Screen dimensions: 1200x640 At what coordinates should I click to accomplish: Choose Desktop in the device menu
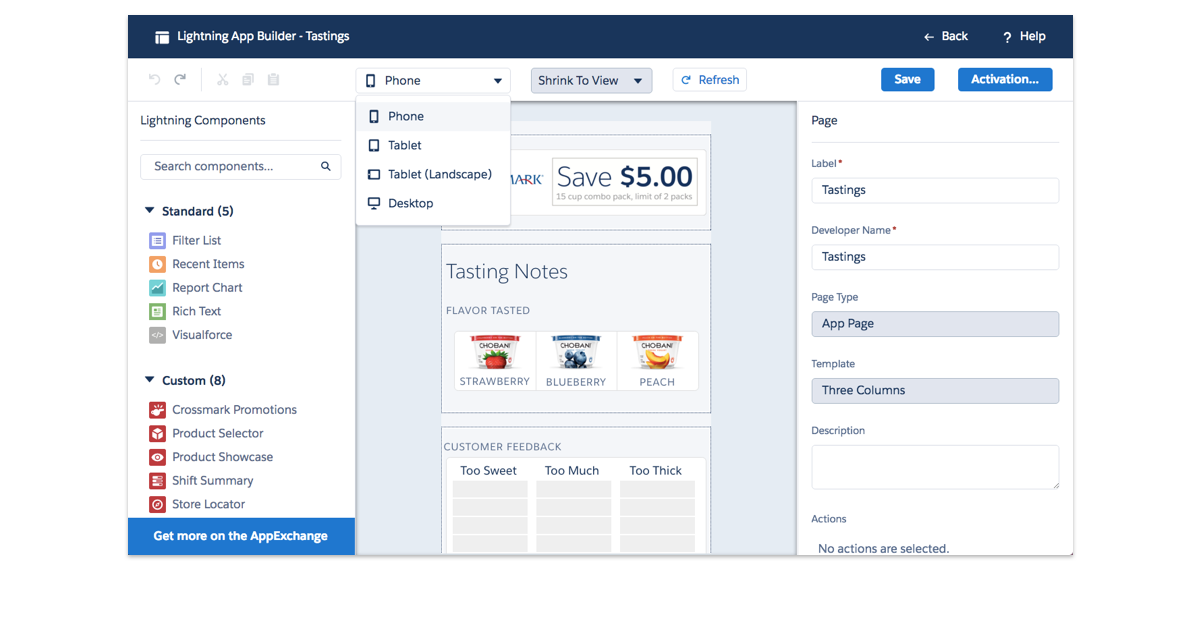click(433, 204)
